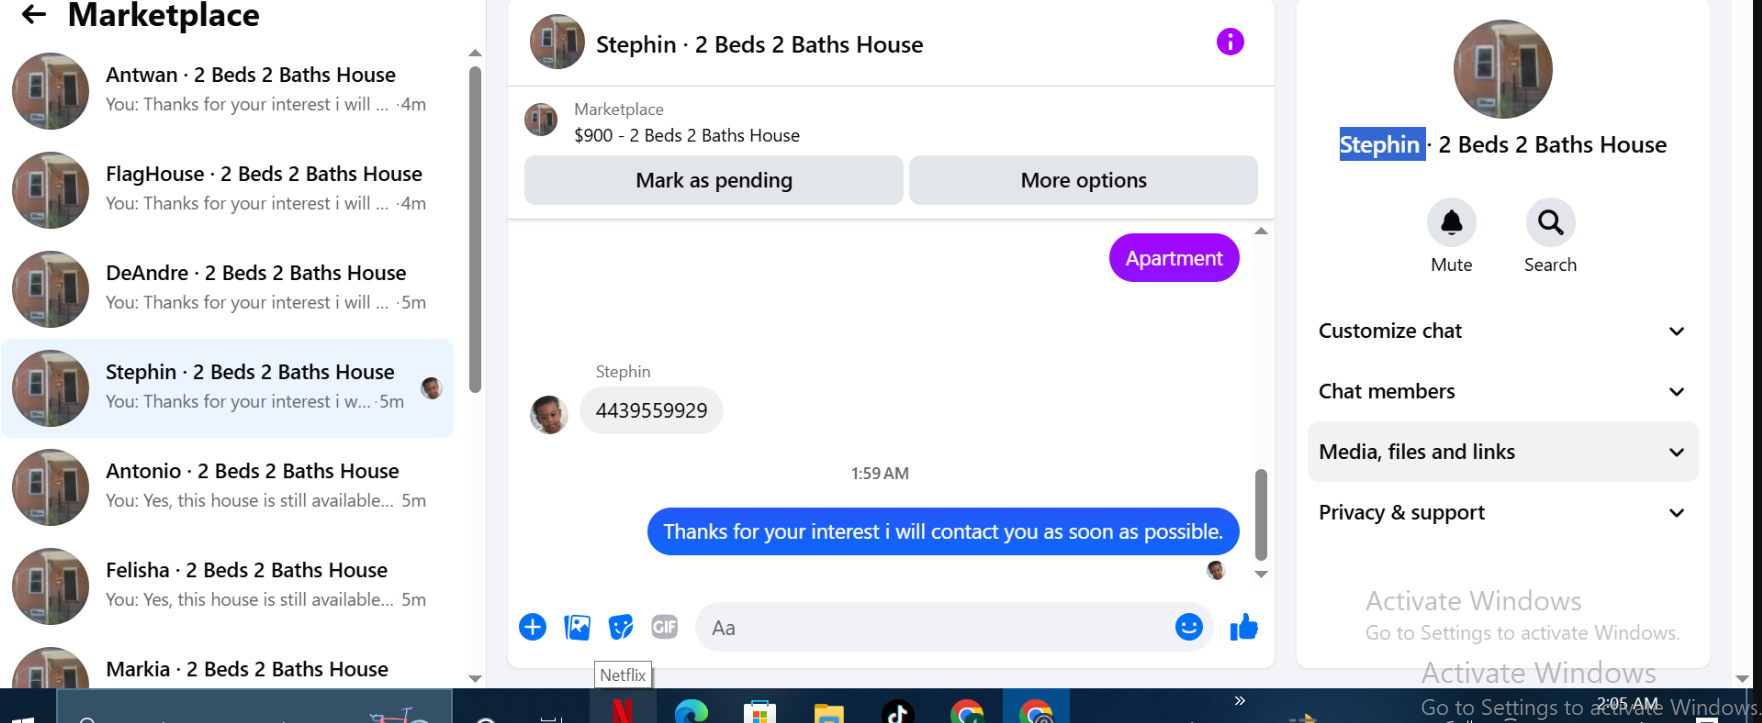
Task: Click the Aa message input field
Action: point(935,627)
